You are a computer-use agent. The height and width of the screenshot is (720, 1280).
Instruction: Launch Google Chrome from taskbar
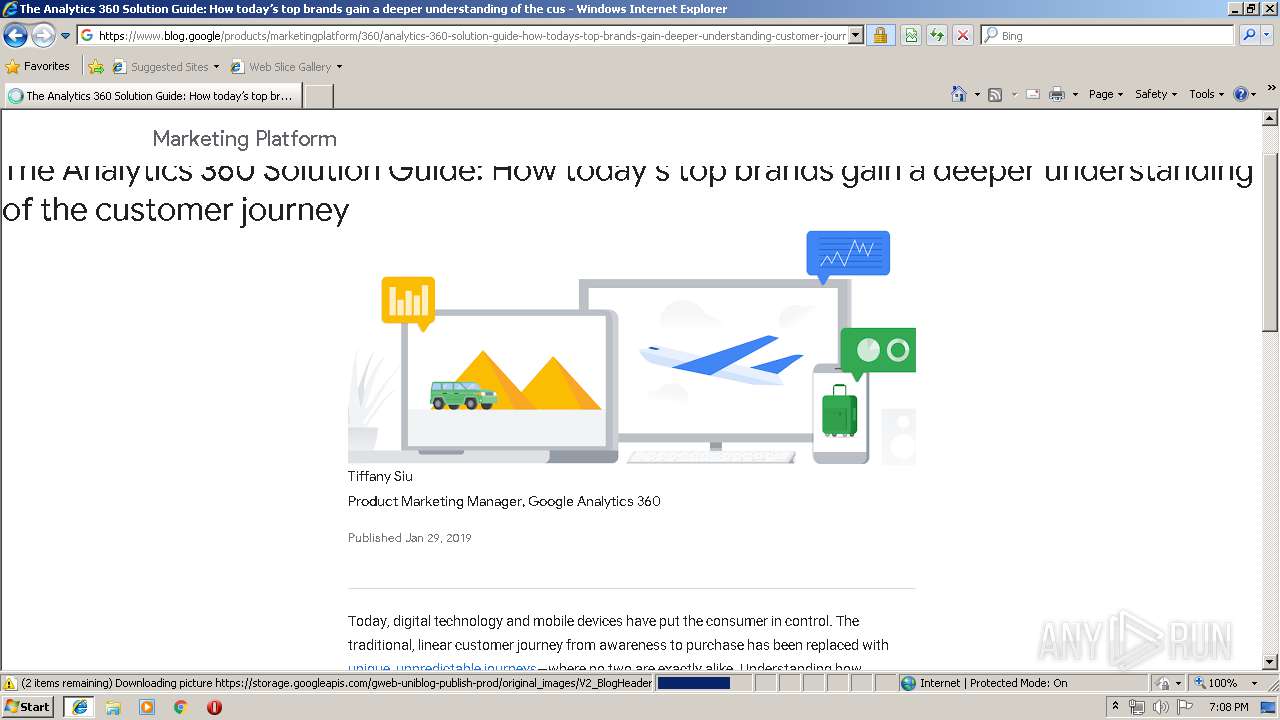coord(181,707)
